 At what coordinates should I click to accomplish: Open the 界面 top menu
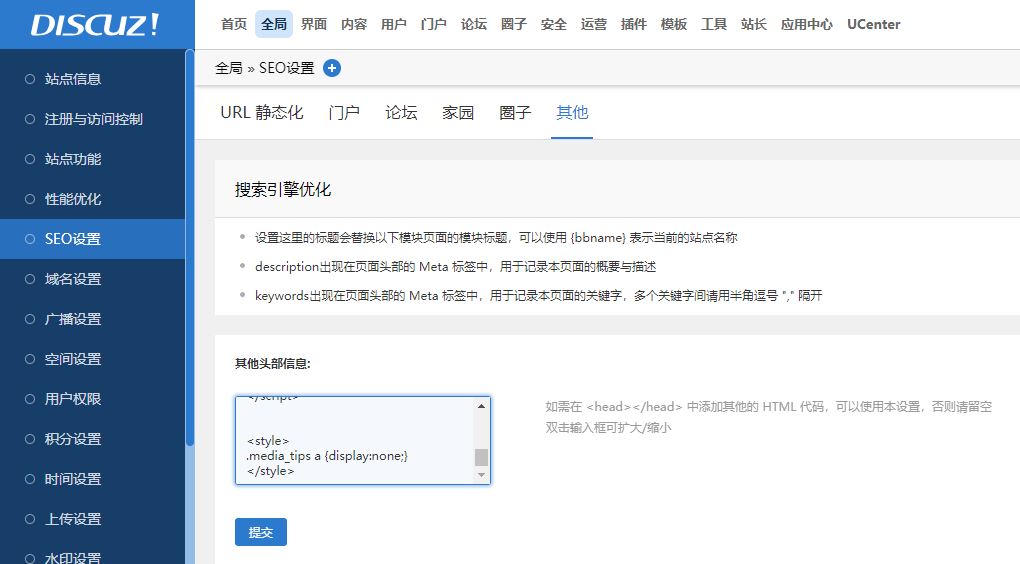click(x=314, y=24)
